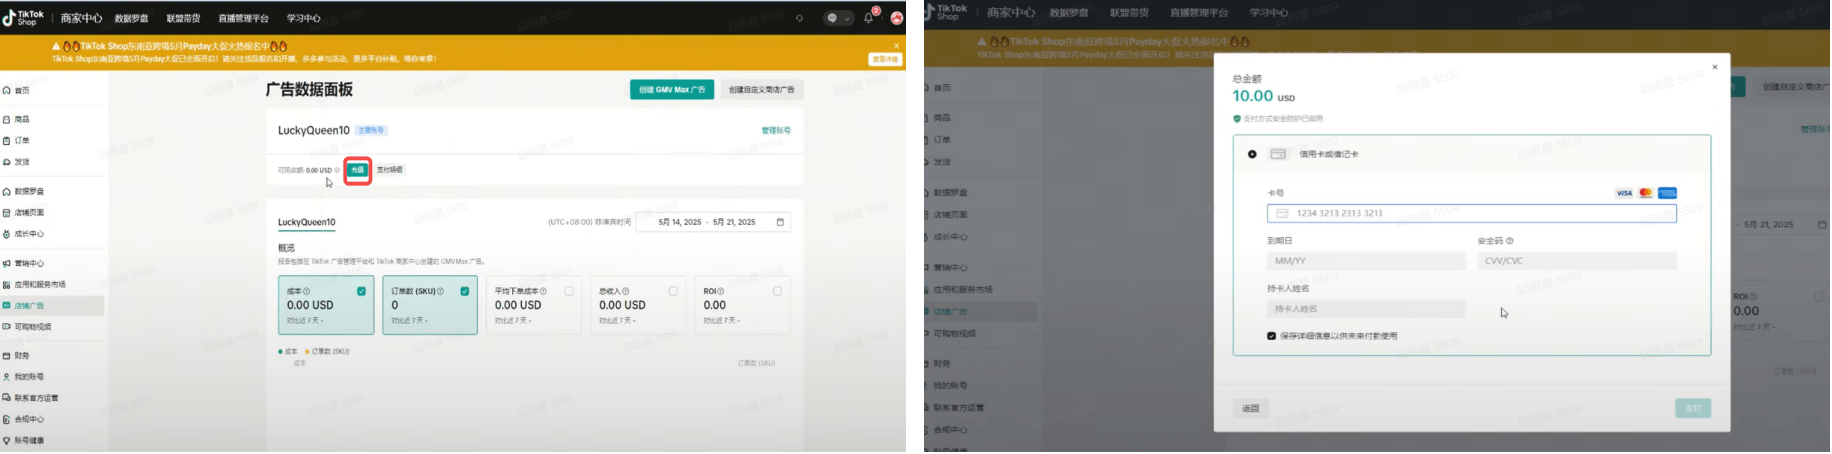Click the card number input field
Viewport: 1832px width, 454px height.
[1470, 213]
